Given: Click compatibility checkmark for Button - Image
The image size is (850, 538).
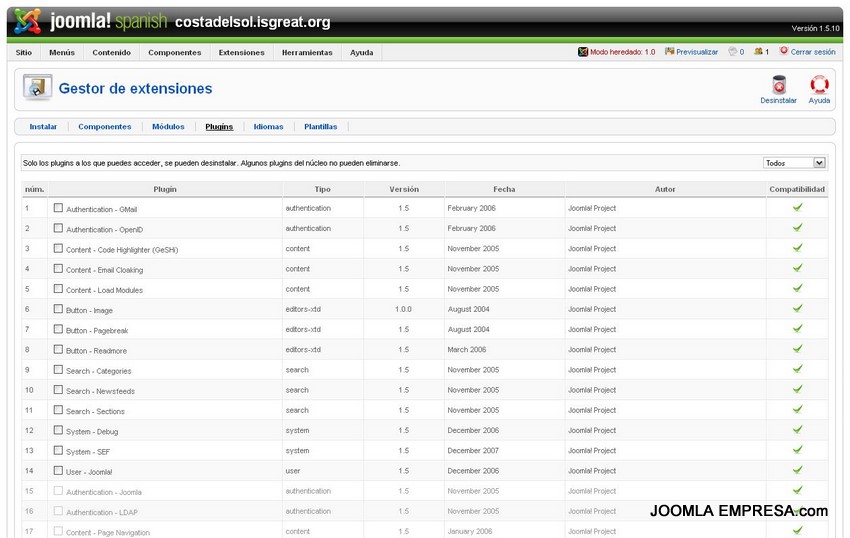Looking at the screenshot, I should [x=797, y=308].
